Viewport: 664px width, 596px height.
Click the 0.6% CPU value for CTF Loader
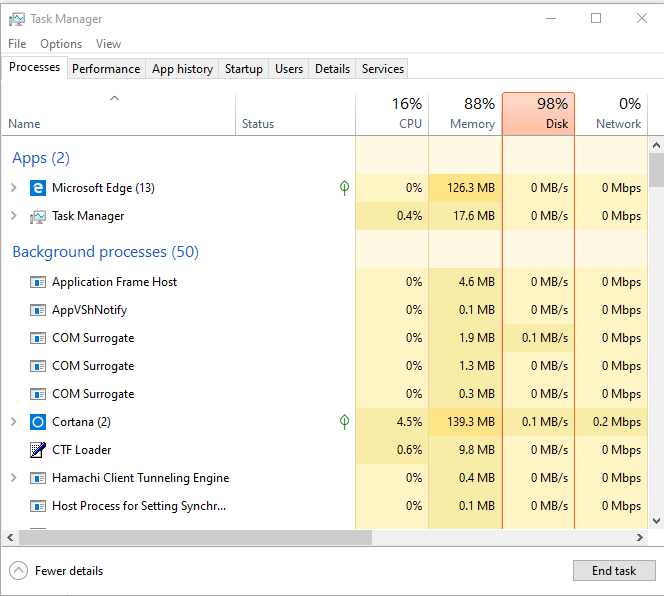[409, 450]
